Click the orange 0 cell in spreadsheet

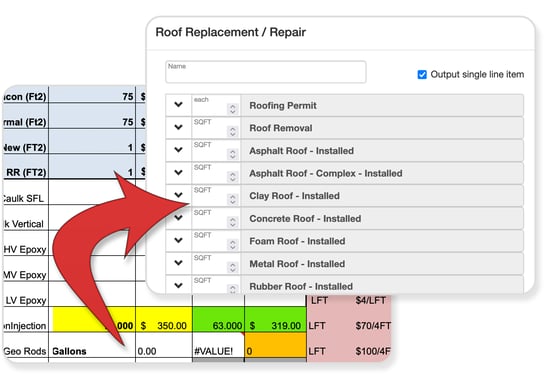coord(276,346)
